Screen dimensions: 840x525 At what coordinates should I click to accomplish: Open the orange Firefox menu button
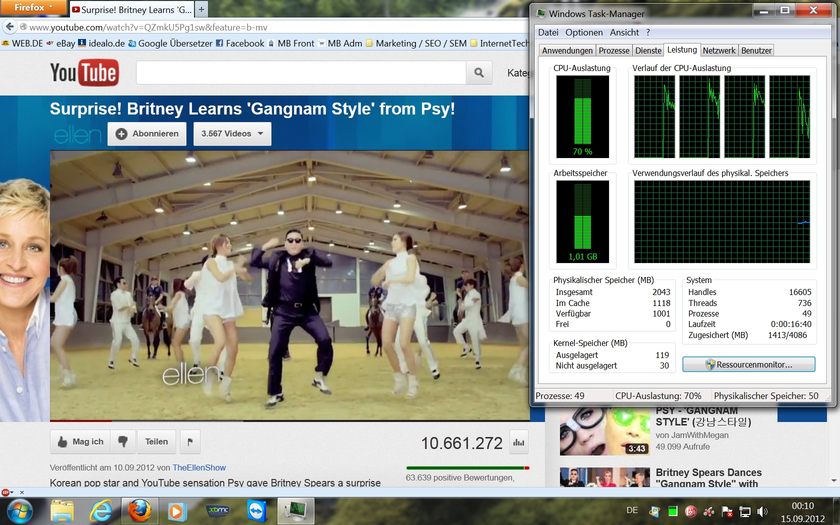coord(33,8)
